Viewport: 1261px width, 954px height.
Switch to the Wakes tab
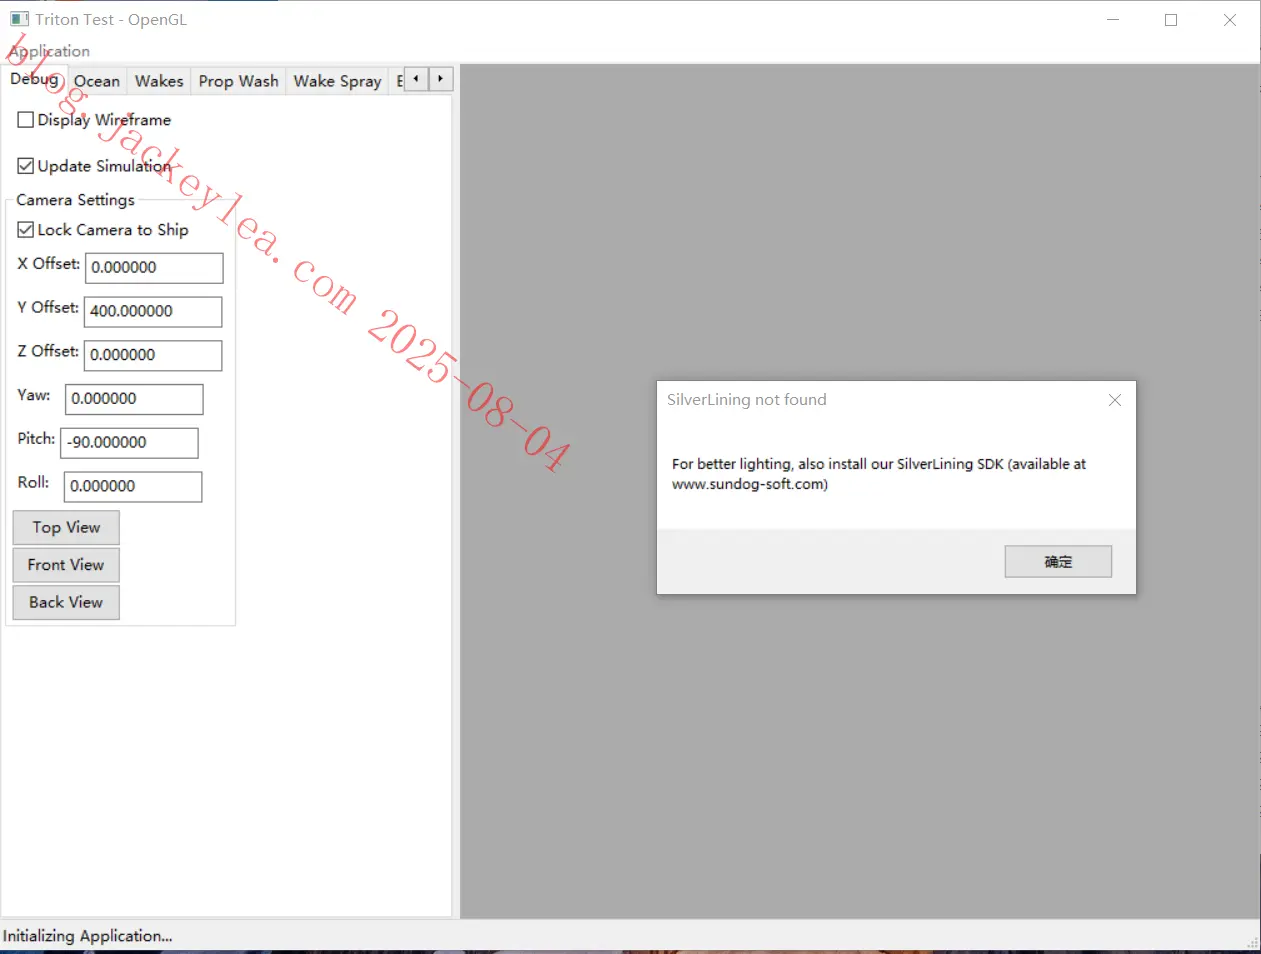(159, 81)
